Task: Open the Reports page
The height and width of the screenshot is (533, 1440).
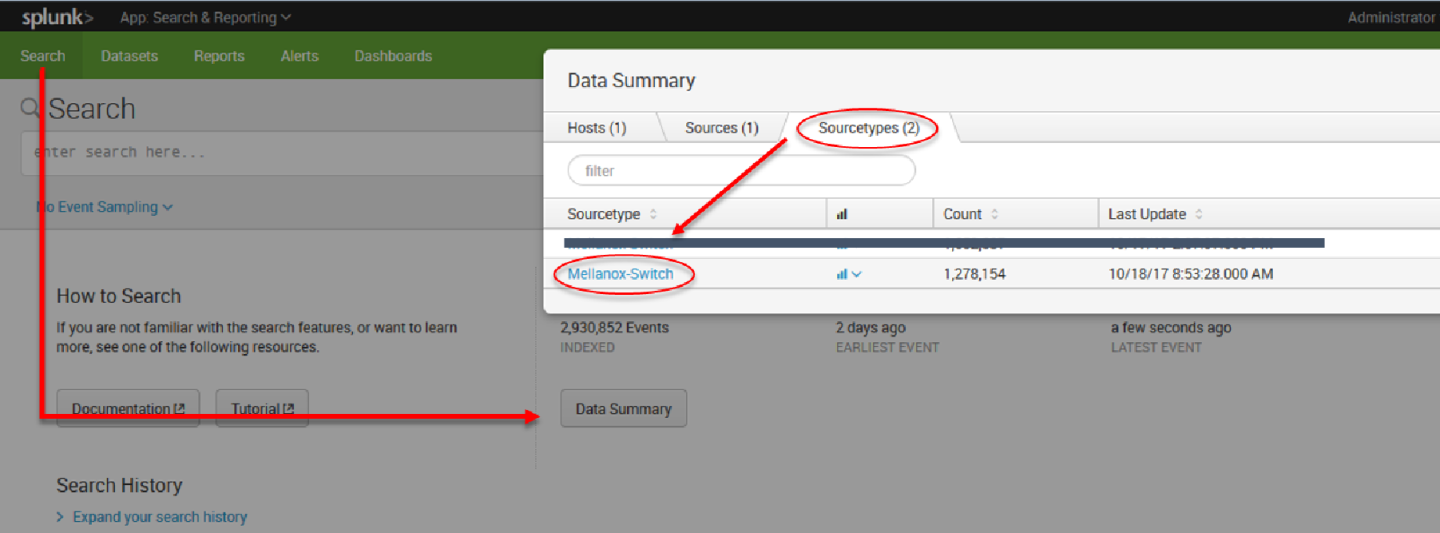Action: 219,56
